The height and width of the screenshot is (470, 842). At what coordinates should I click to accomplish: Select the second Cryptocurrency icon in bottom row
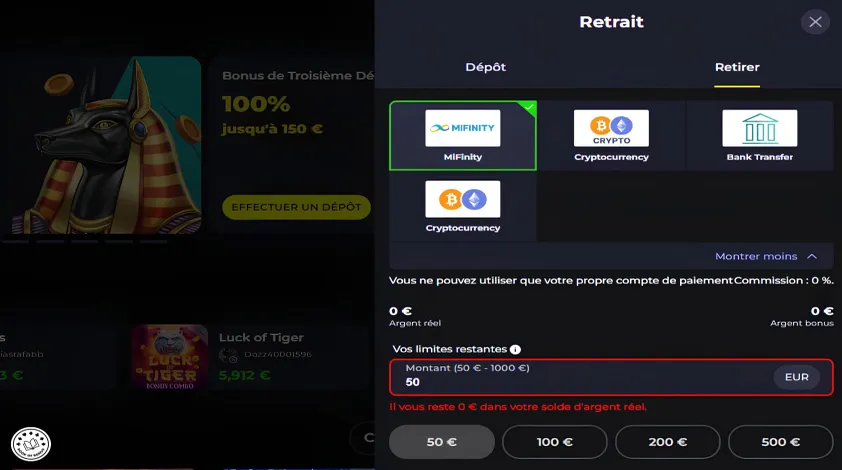(x=462, y=199)
